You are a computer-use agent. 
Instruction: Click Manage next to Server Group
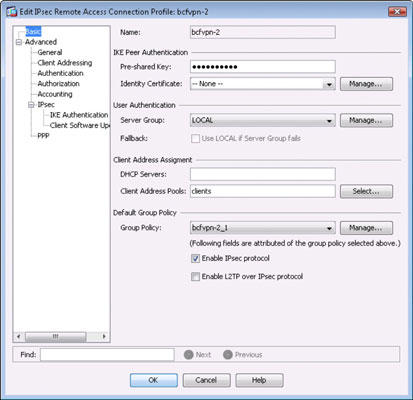[x=366, y=120]
